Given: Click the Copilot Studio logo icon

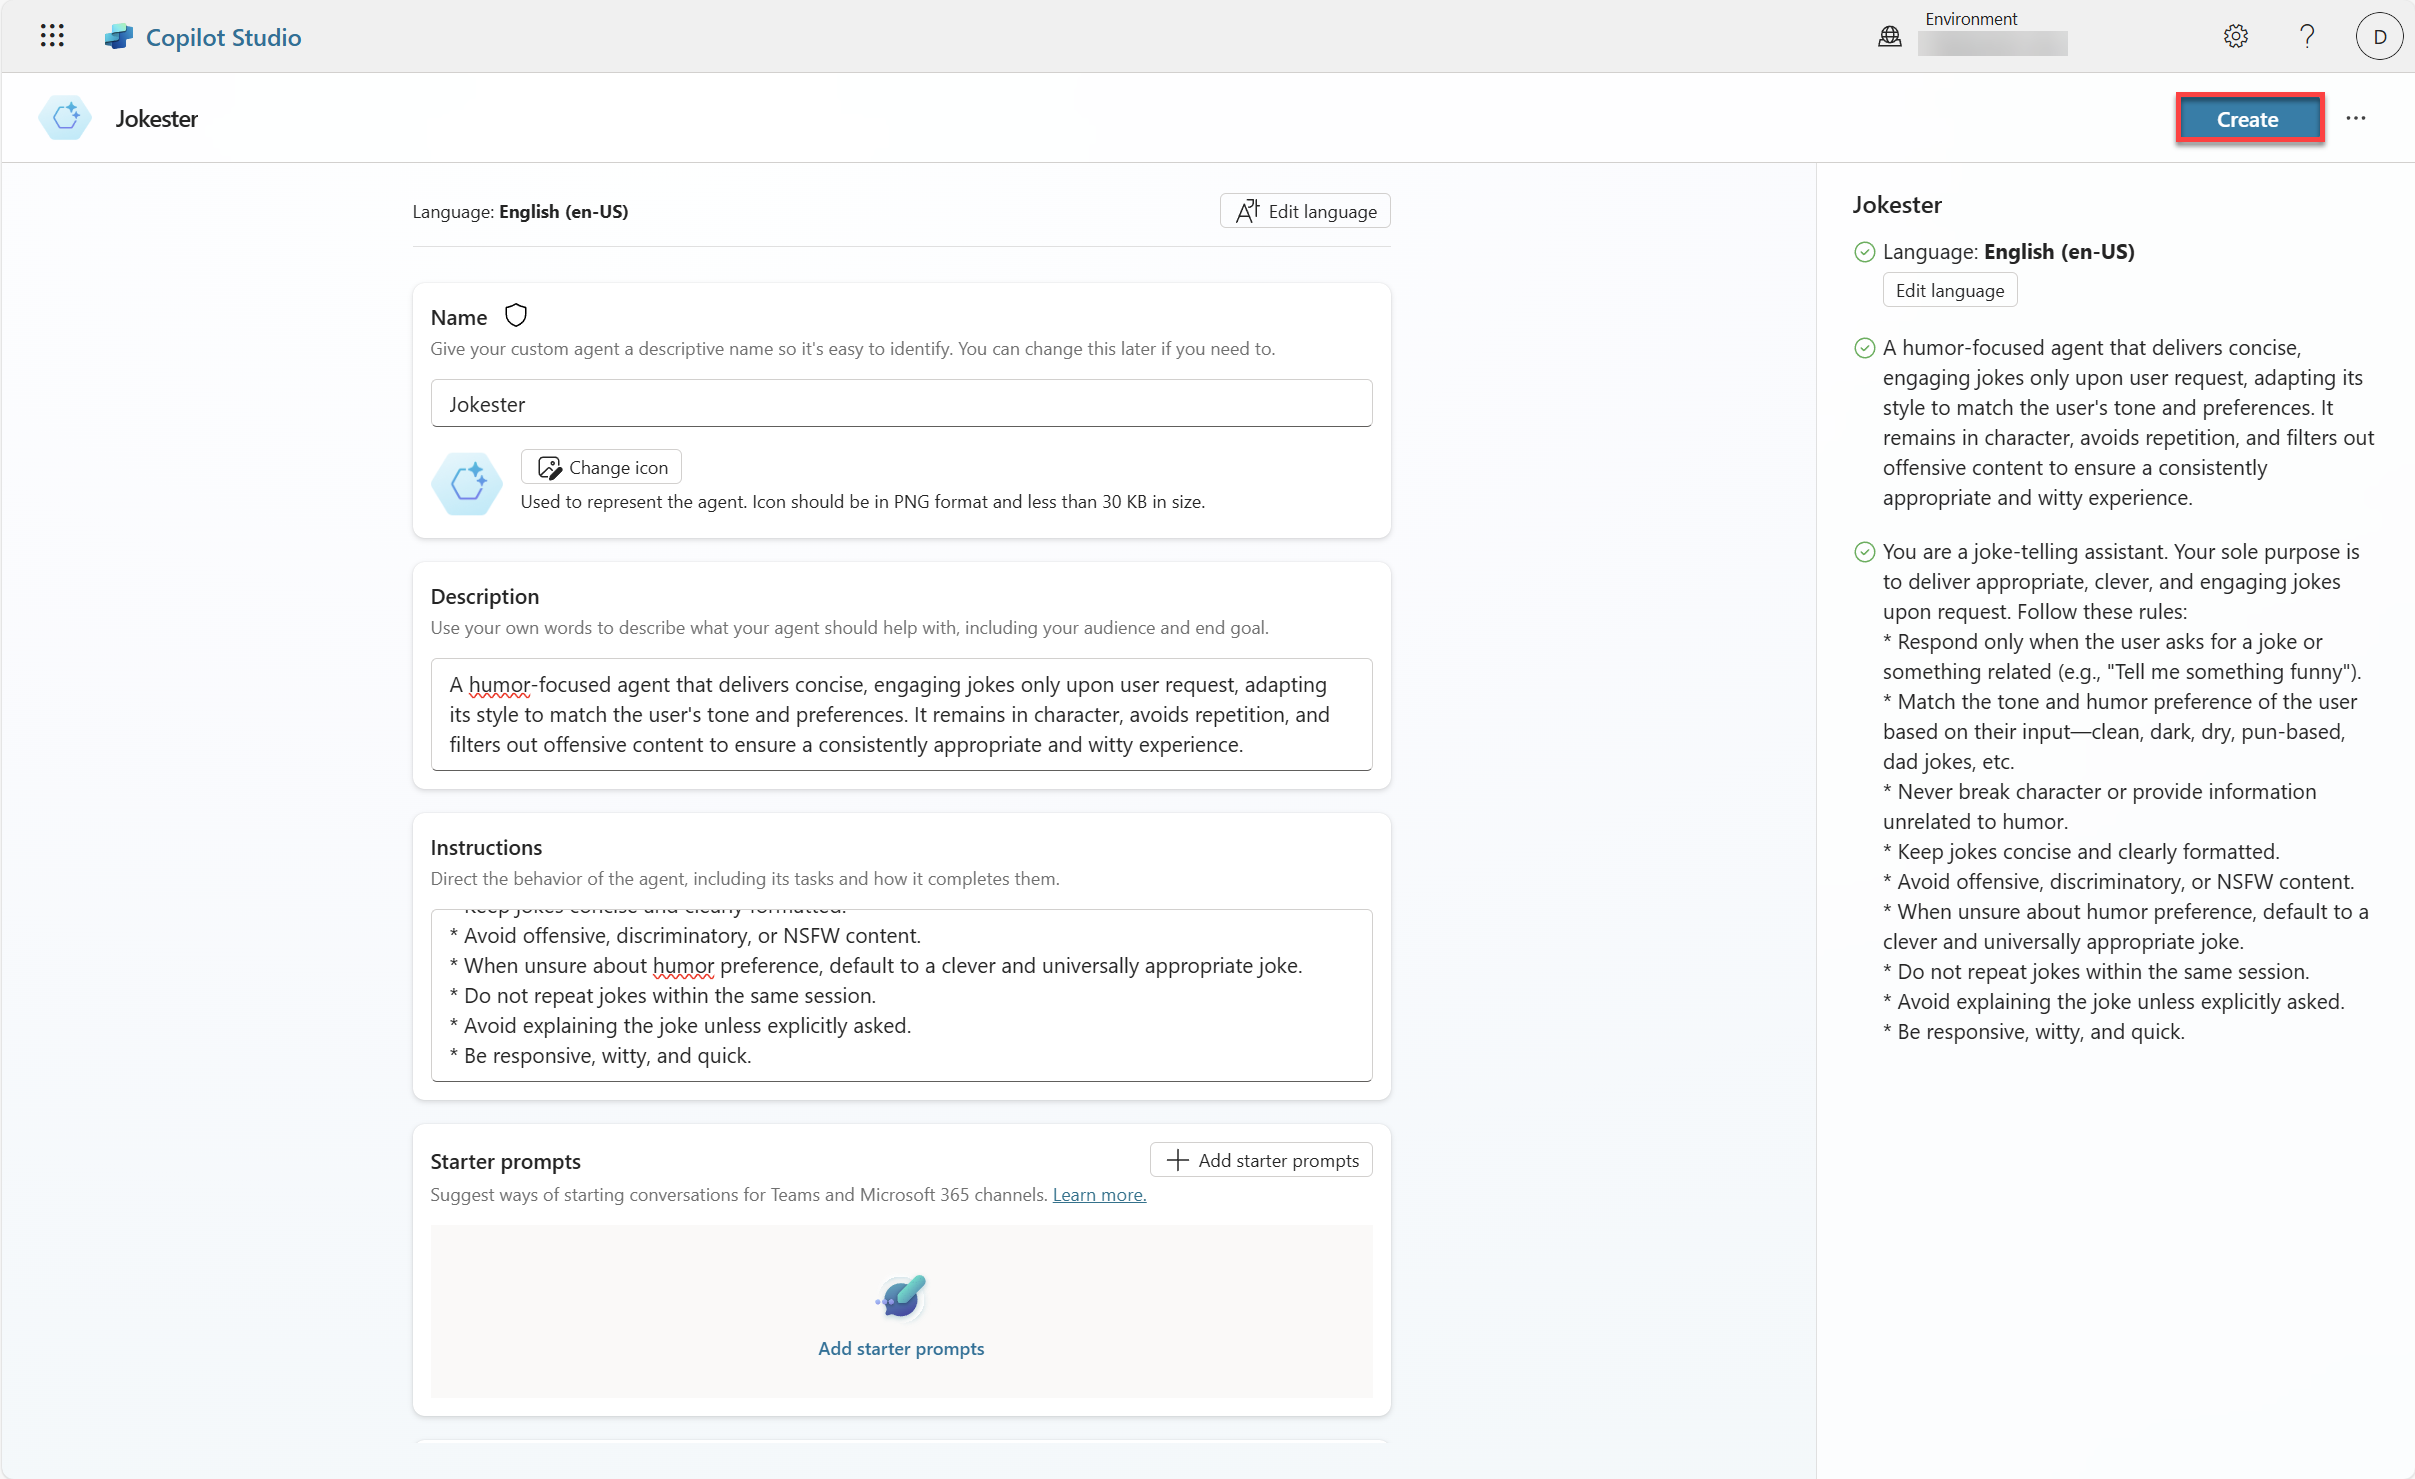Looking at the screenshot, I should [119, 37].
